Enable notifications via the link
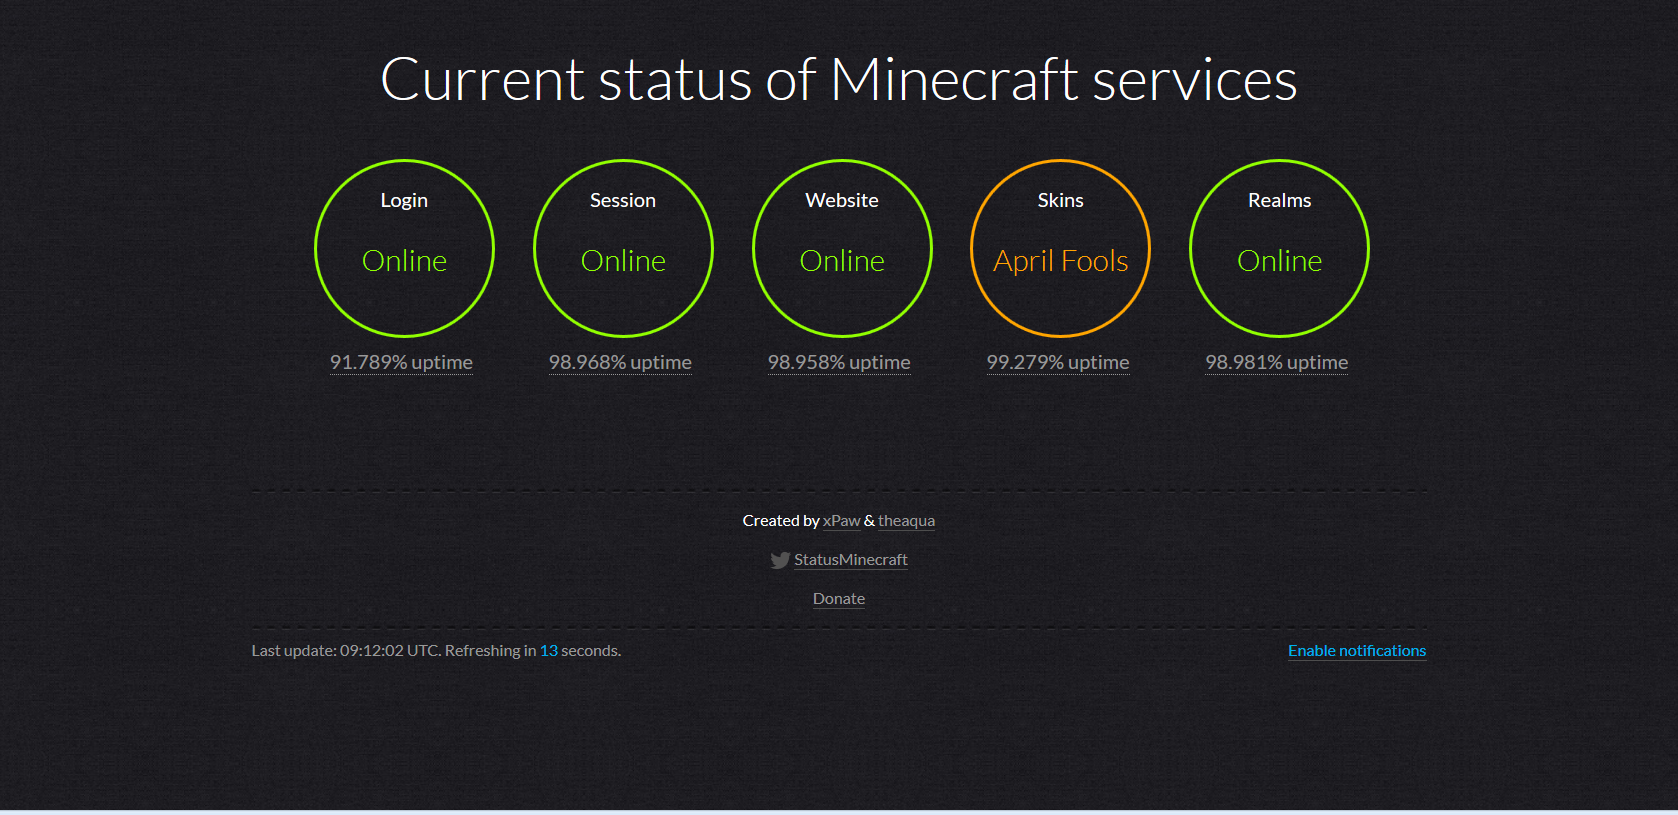1678x815 pixels. pyautogui.click(x=1356, y=651)
